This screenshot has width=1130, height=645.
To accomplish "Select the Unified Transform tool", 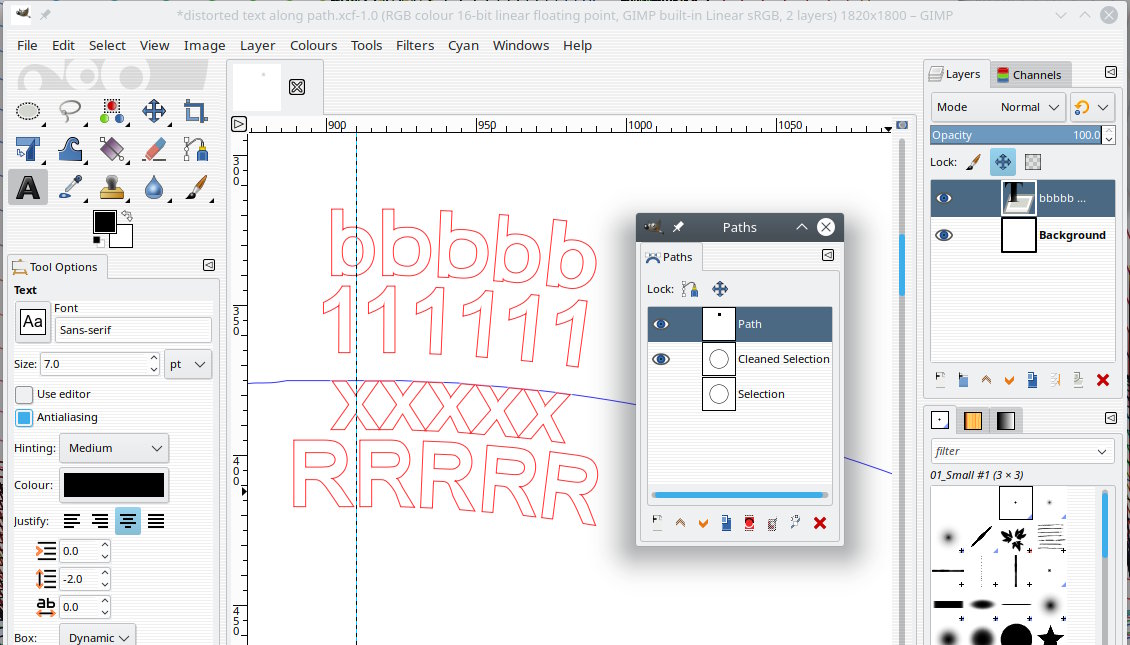I will [28, 150].
